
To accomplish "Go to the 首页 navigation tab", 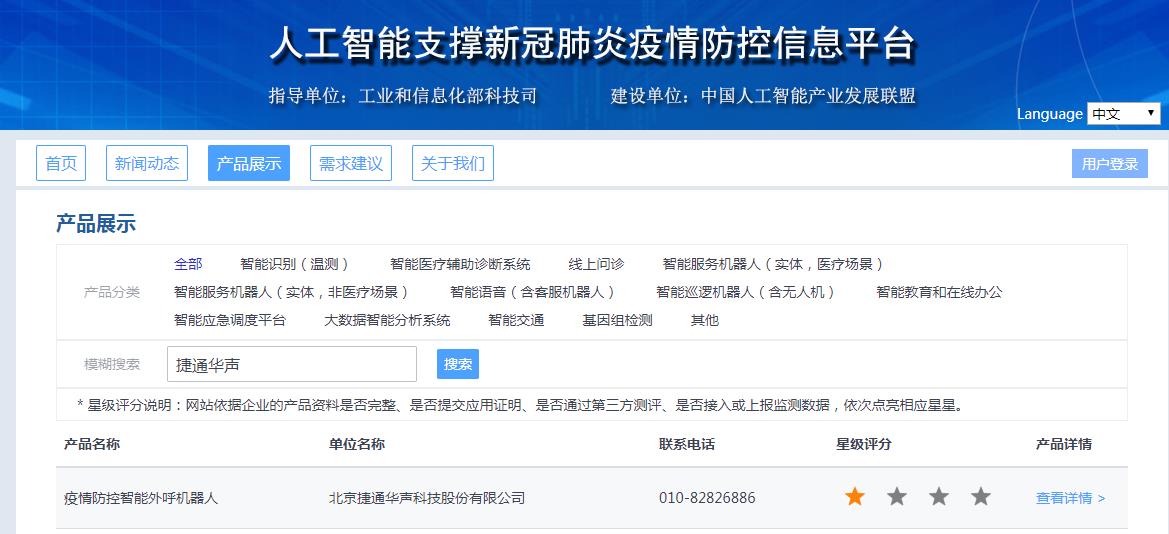I will [61, 164].
